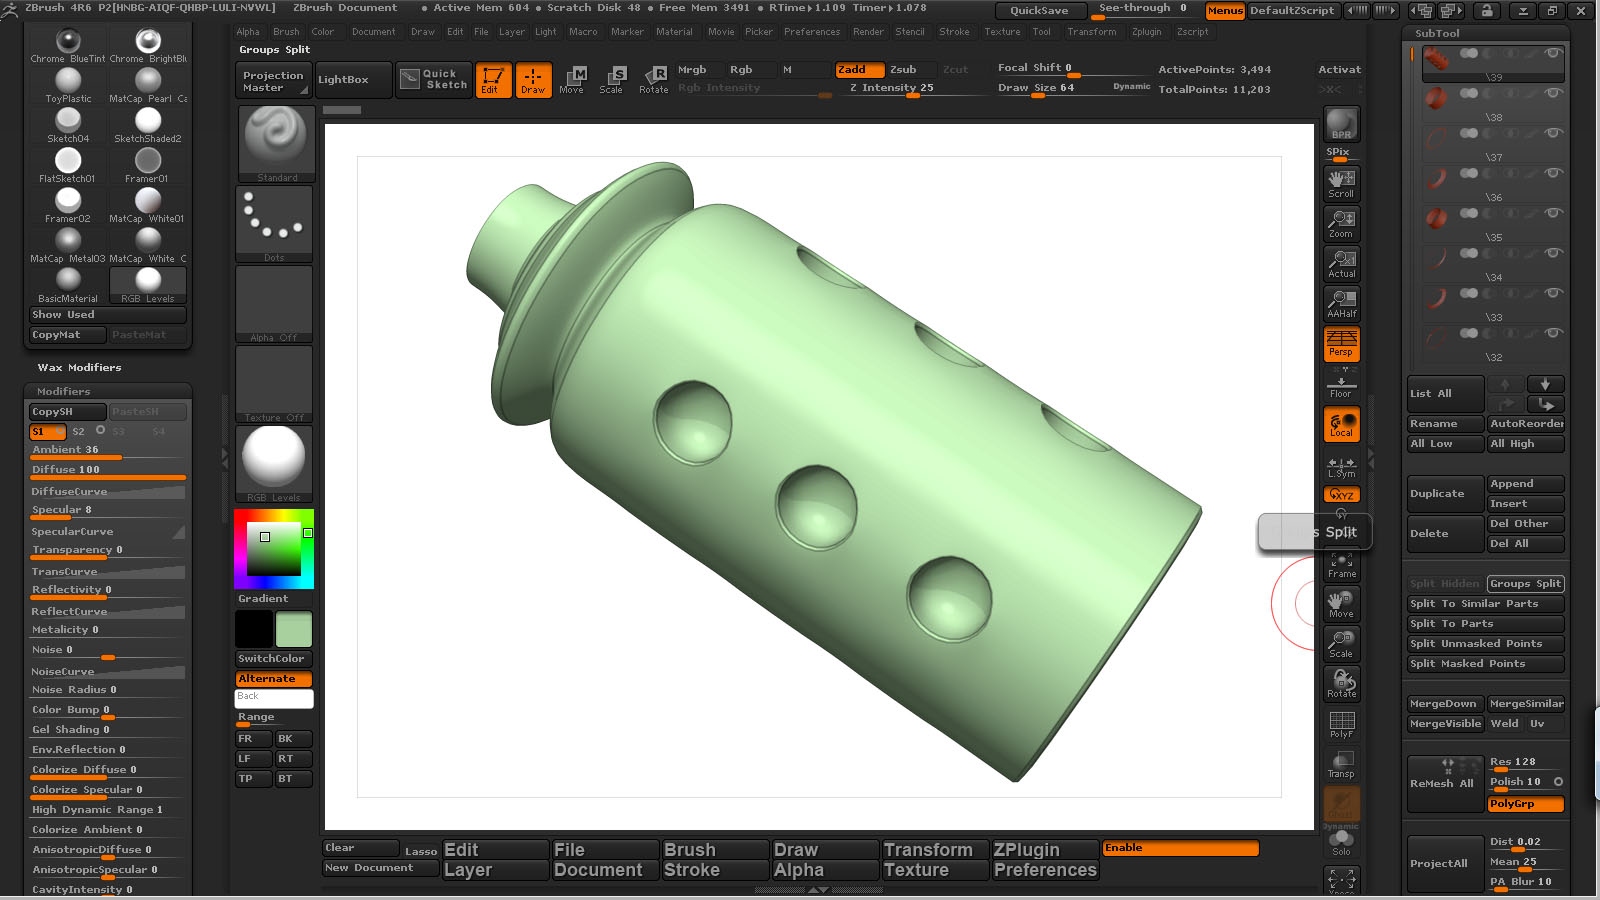Expand the ReflectCurve section

(x=107, y=612)
